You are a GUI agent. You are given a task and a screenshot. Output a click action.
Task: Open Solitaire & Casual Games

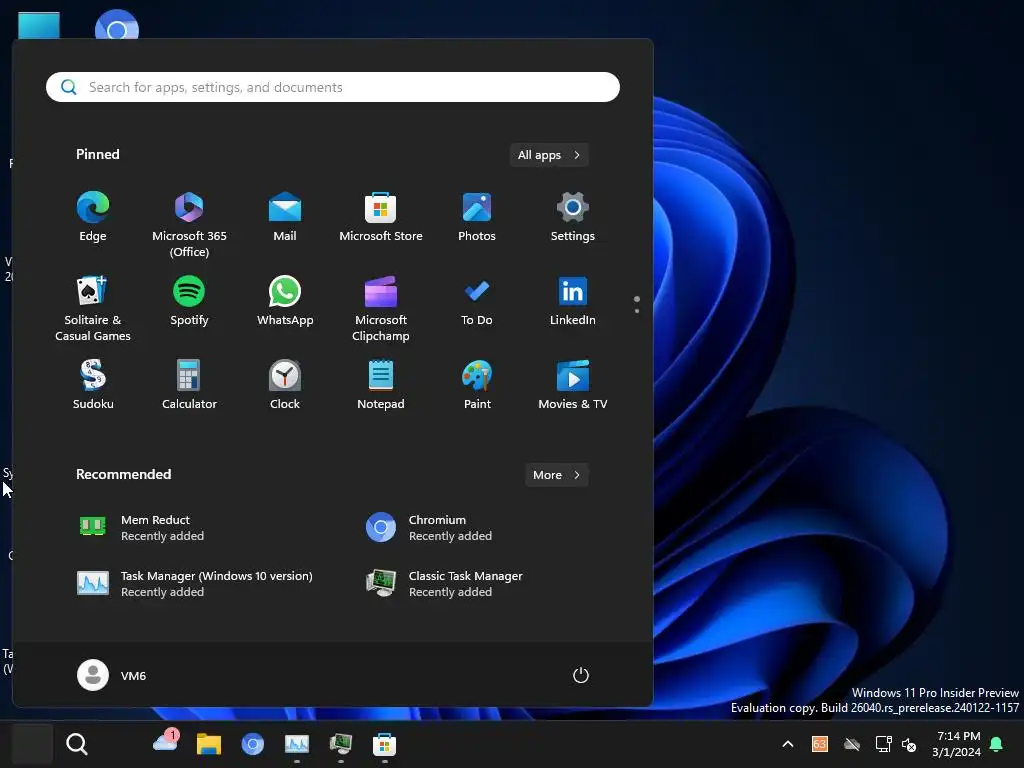click(x=93, y=308)
